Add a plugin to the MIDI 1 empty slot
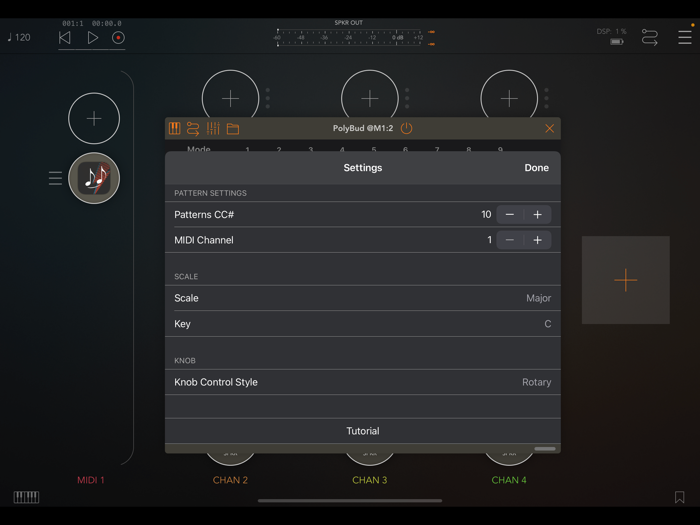Image resolution: width=700 pixels, height=525 pixels. (x=94, y=118)
